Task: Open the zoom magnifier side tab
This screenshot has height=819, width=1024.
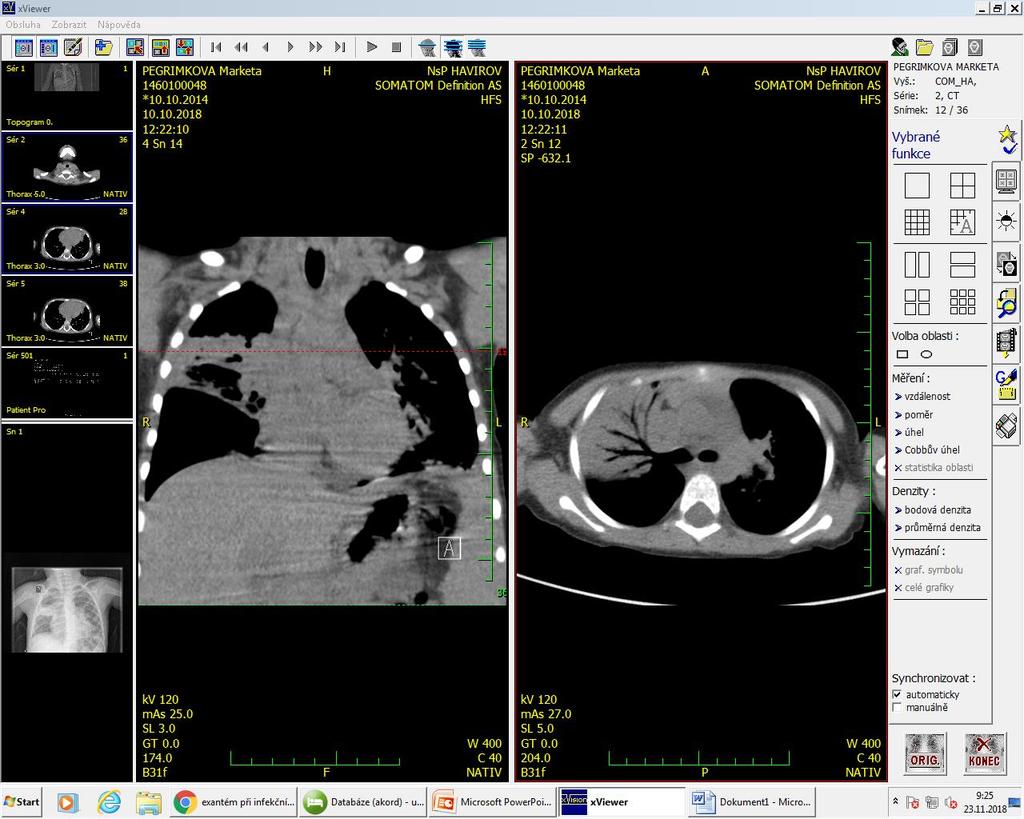Action: (1007, 304)
